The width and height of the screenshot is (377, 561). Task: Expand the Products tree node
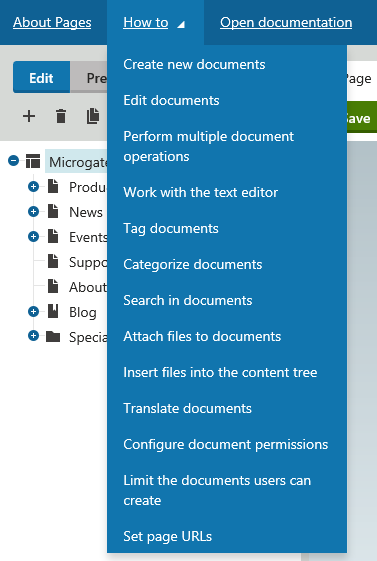(x=33, y=186)
